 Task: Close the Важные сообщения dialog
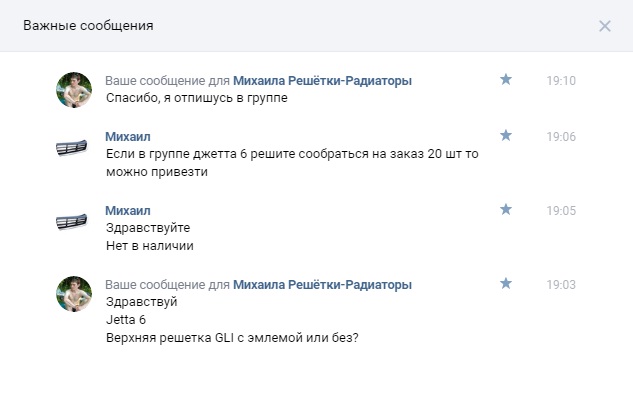[x=604, y=26]
